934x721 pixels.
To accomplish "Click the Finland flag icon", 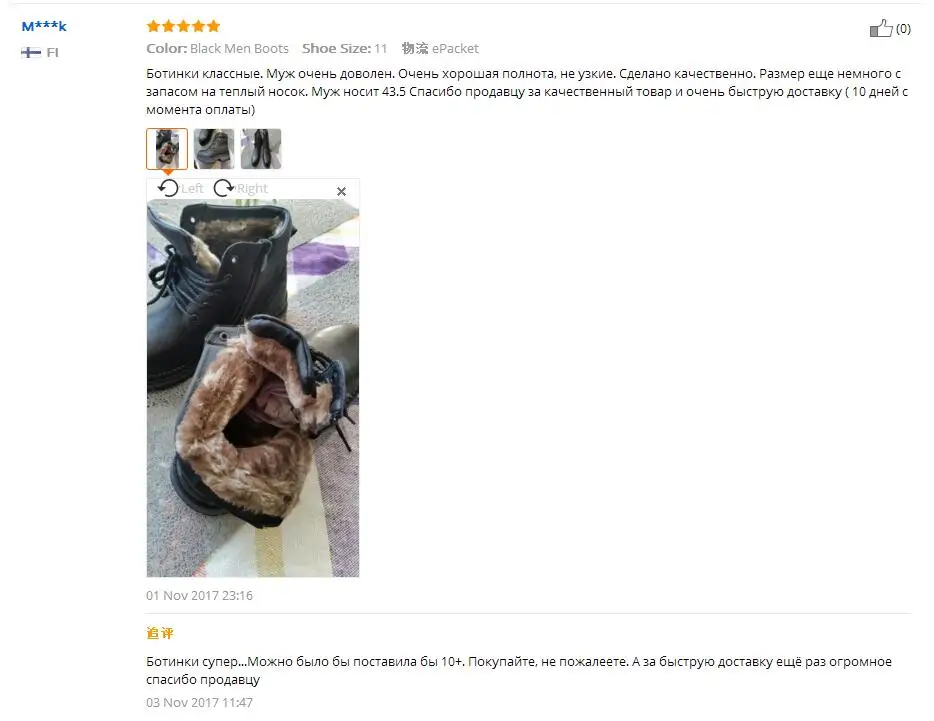I will 31,52.
